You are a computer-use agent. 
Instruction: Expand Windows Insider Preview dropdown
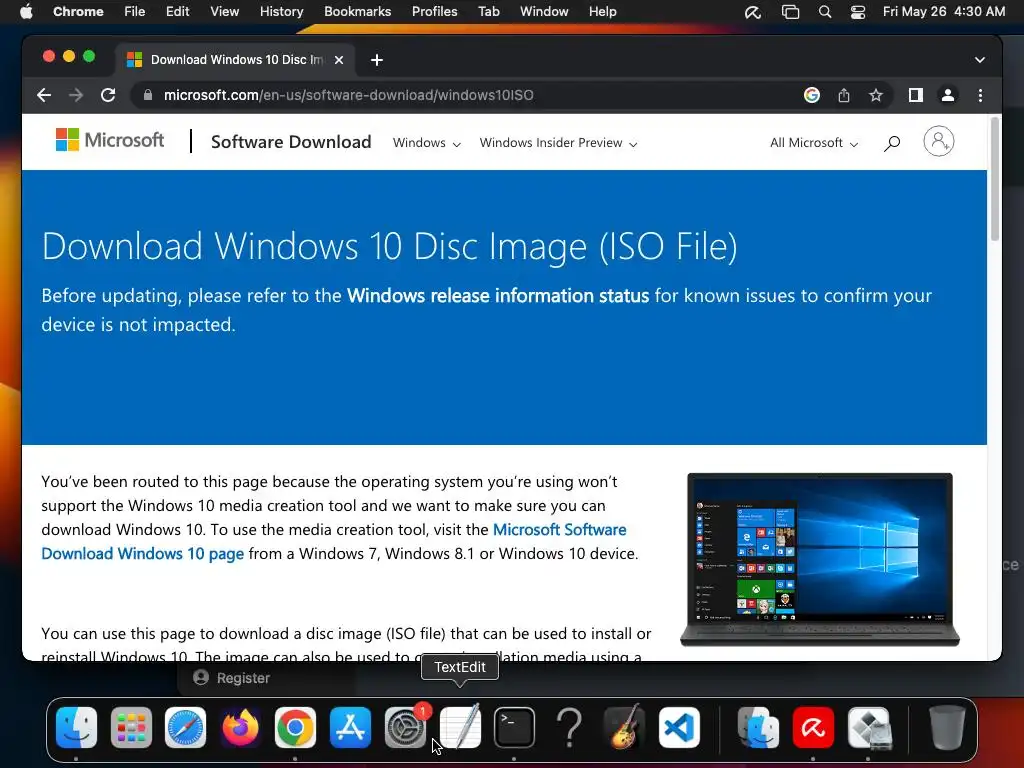point(558,143)
